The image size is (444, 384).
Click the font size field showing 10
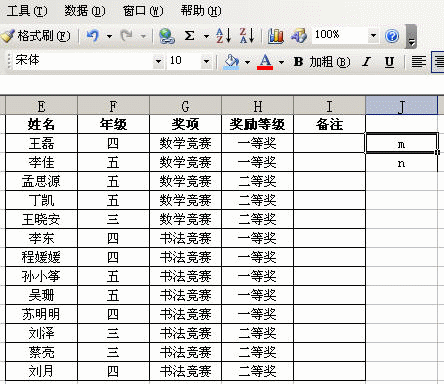coord(184,62)
